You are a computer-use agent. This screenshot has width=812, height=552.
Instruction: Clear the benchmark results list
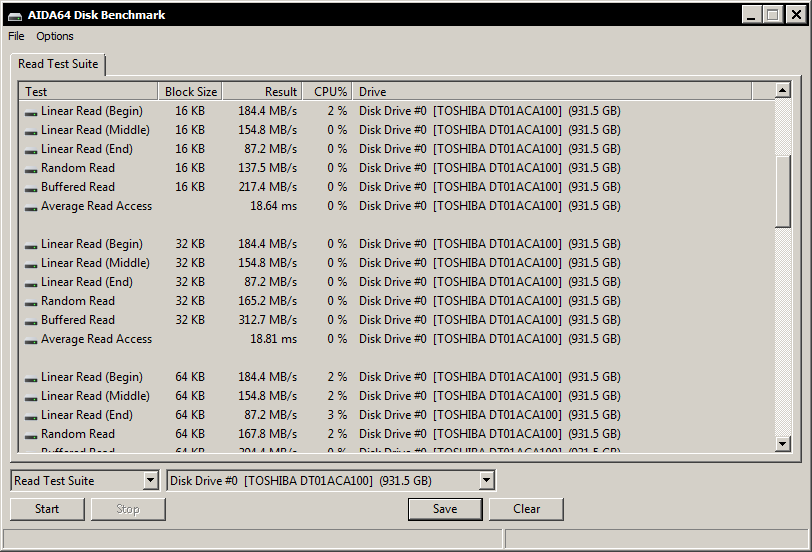[526, 509]
